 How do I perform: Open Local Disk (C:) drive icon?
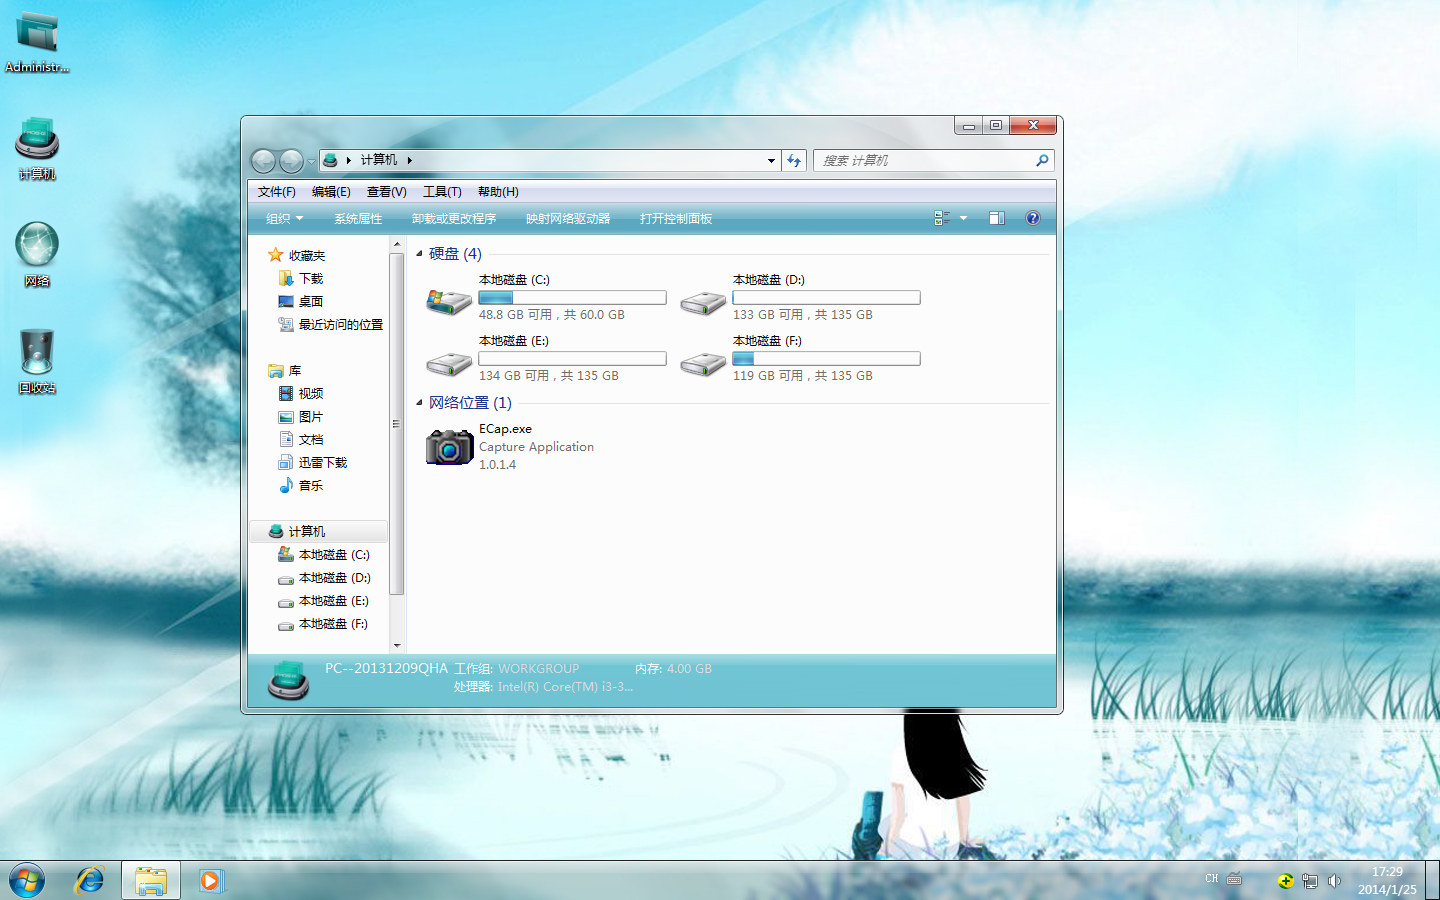click(x=449, y=301)
